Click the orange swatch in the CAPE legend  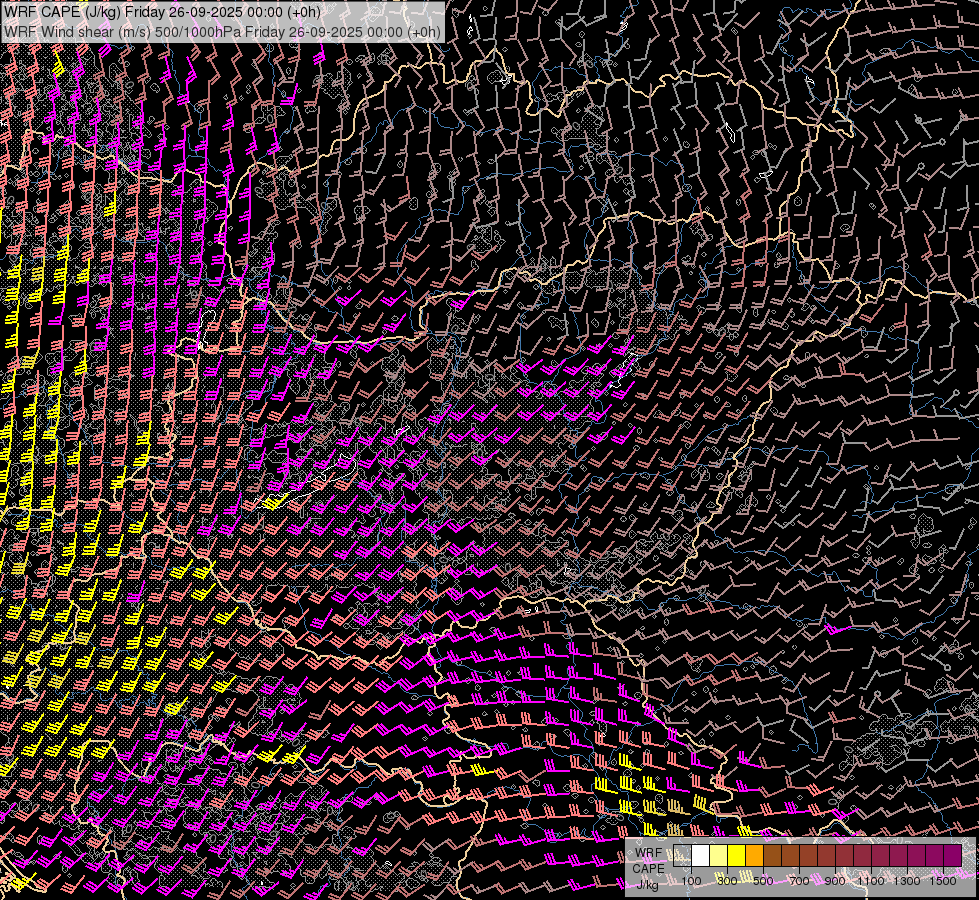tap(754, 855)
